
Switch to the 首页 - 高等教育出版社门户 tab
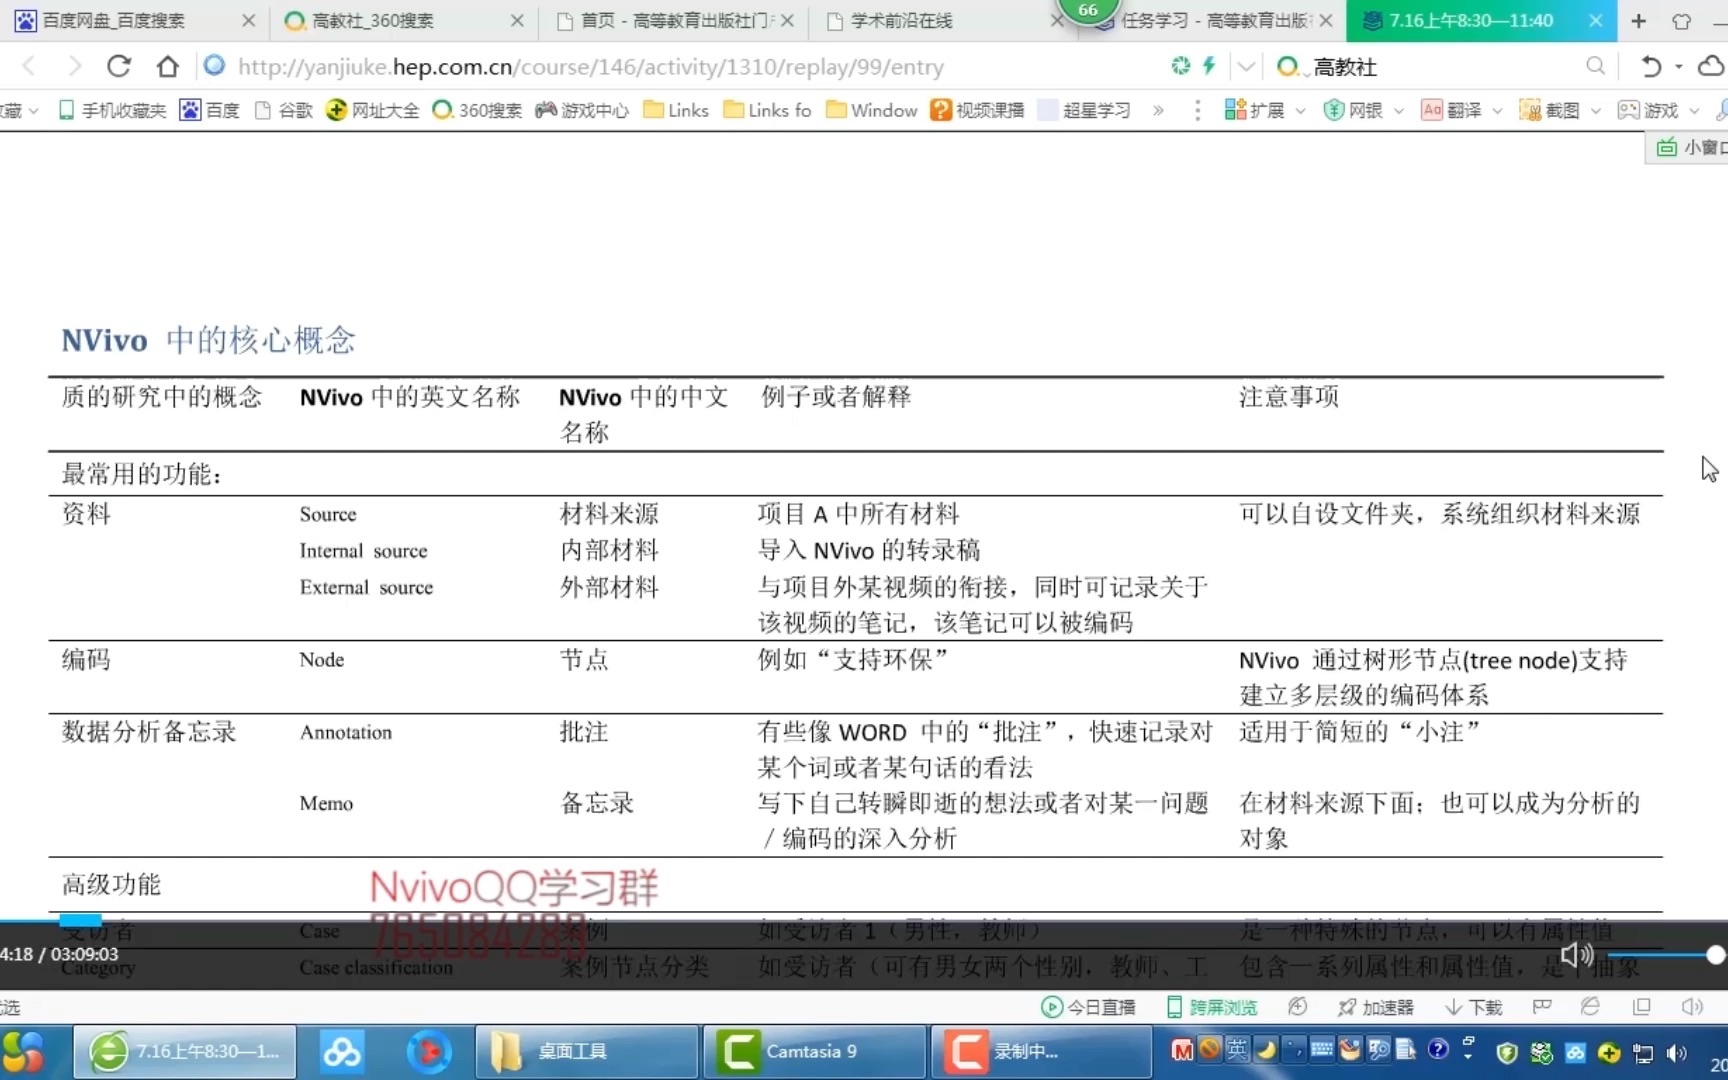click(673, 20)
